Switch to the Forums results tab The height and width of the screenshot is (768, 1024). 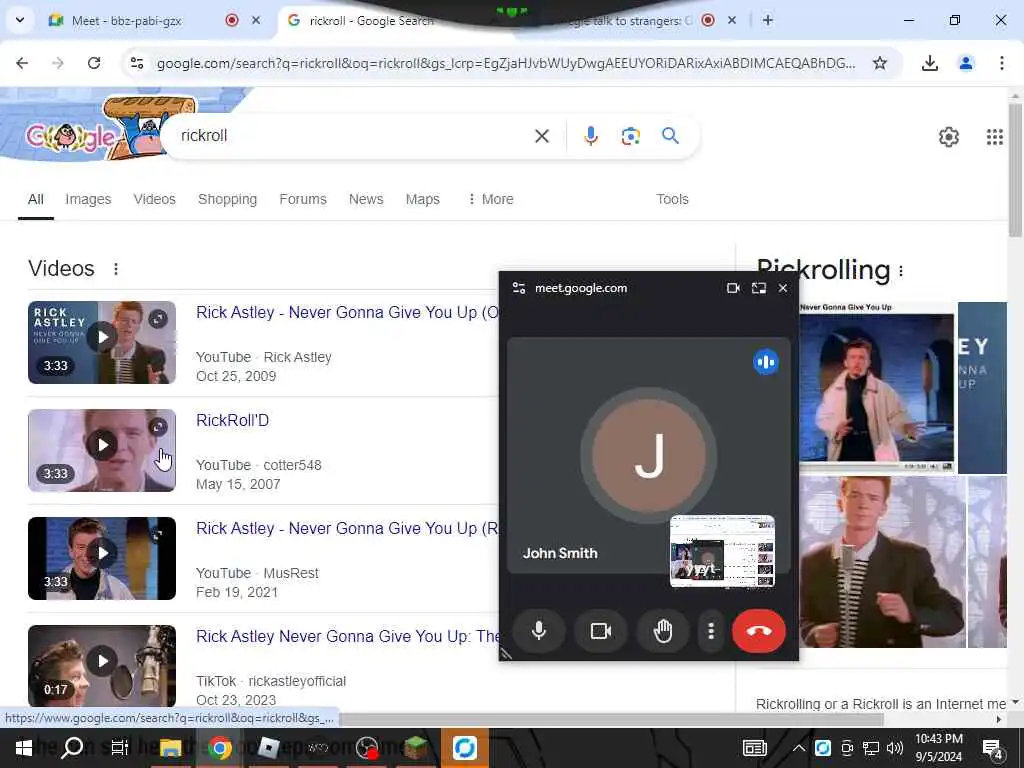coord(302,199)
